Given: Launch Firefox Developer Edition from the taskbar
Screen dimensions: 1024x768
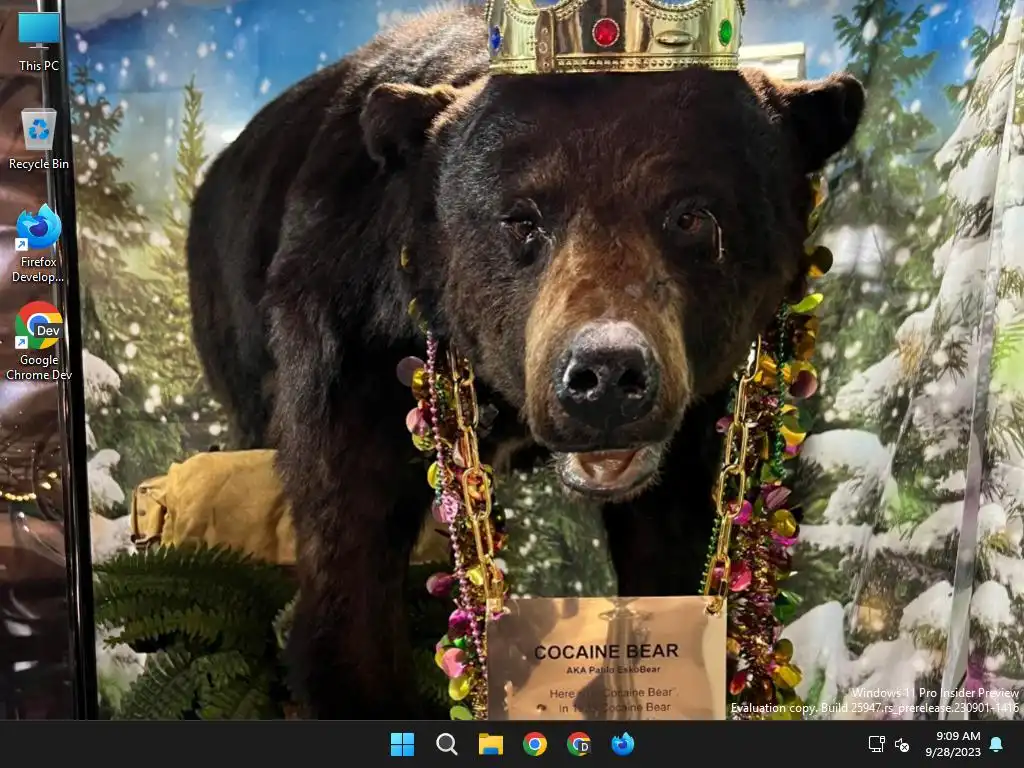Looking at the screenshot, I should (x=623, y=744).
